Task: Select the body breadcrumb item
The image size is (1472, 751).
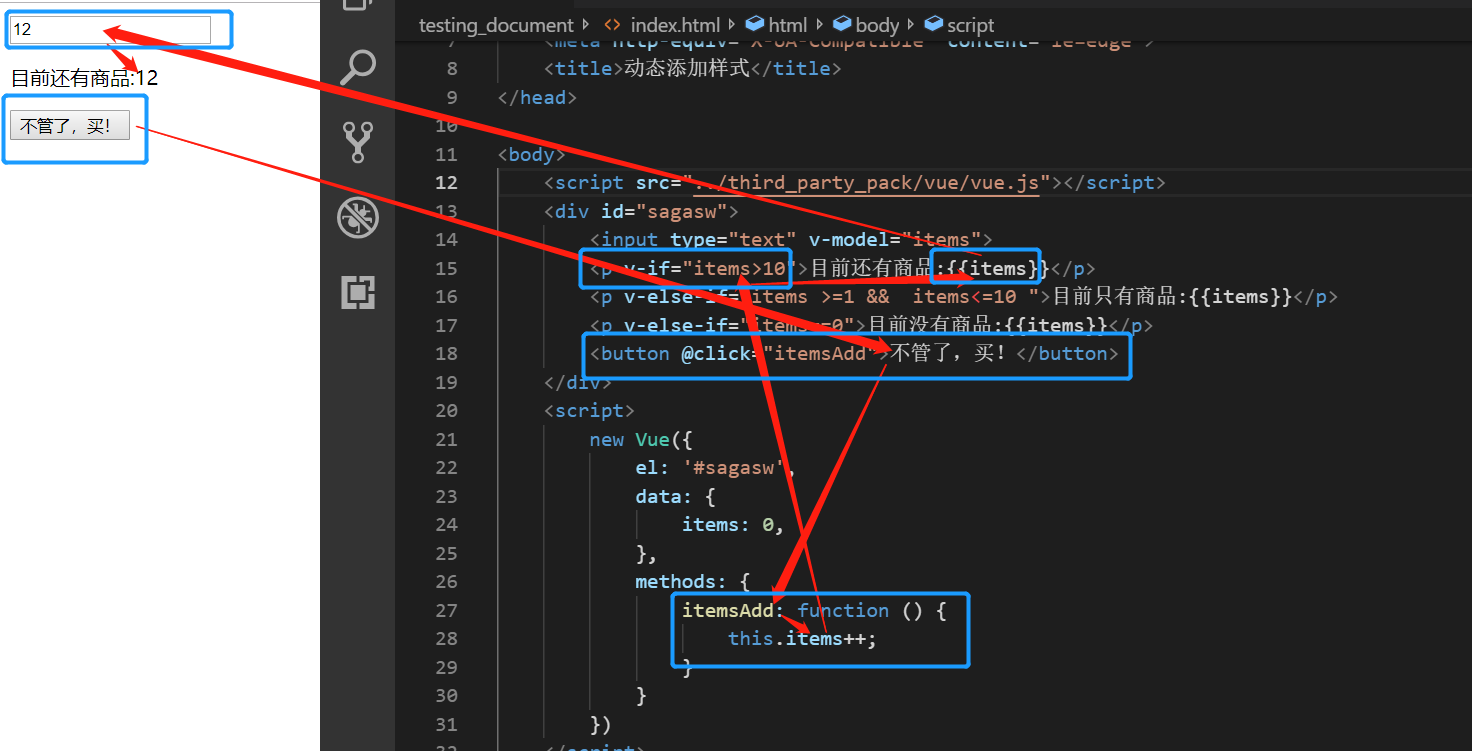Action: point(866,25)
